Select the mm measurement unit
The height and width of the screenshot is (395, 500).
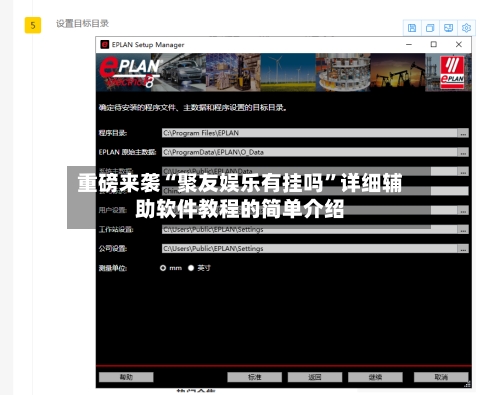click(163, 268)
